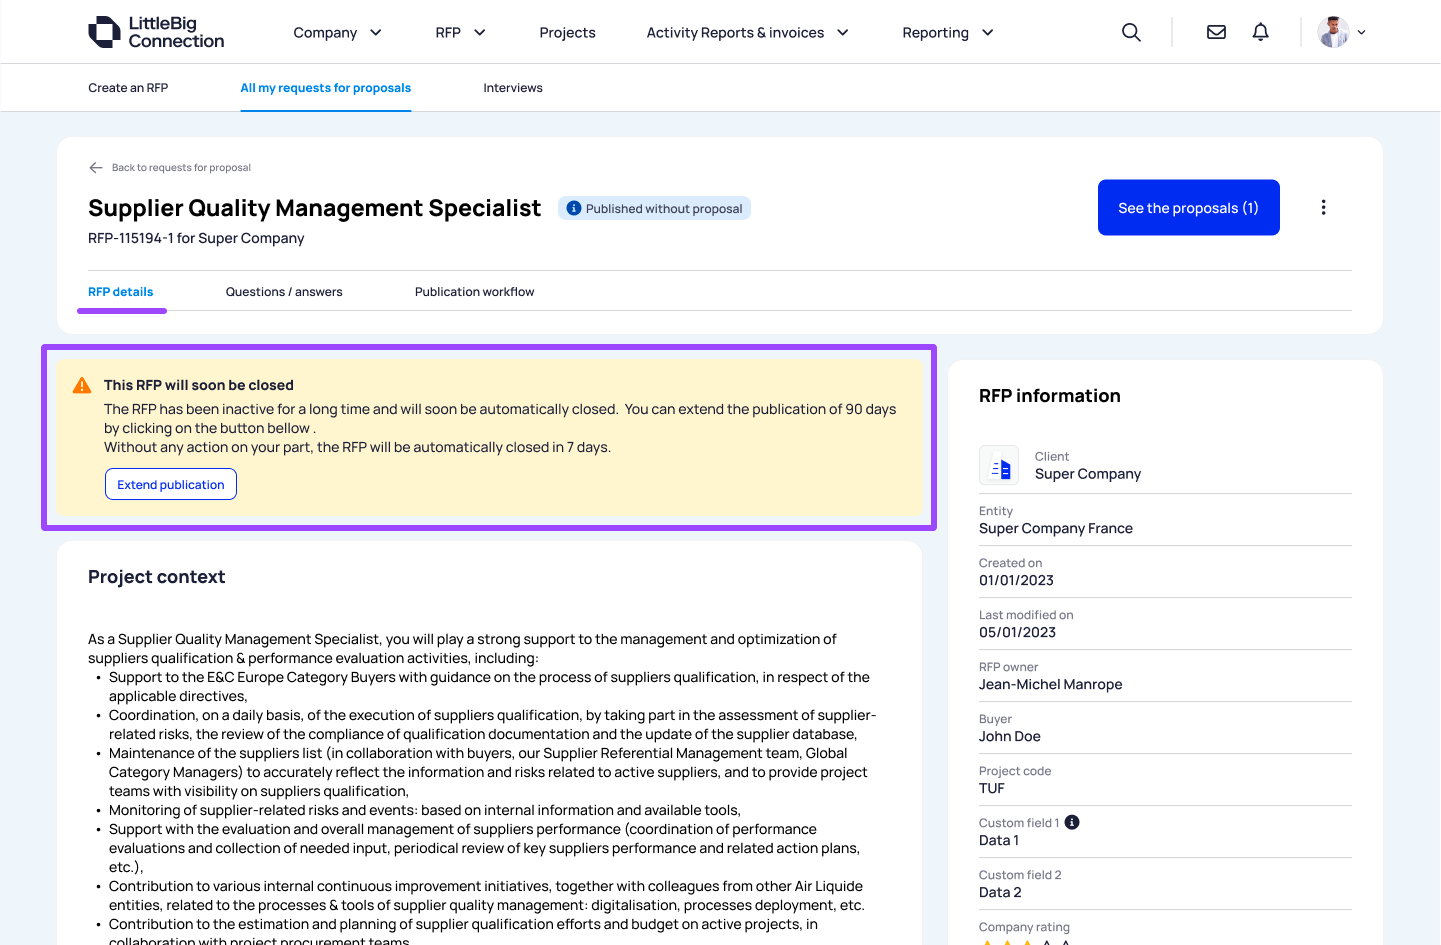Image resolution: width=1441 pixels, height=945 pixels.
Task: Click the Extend publication button
Action: (171, 484)
